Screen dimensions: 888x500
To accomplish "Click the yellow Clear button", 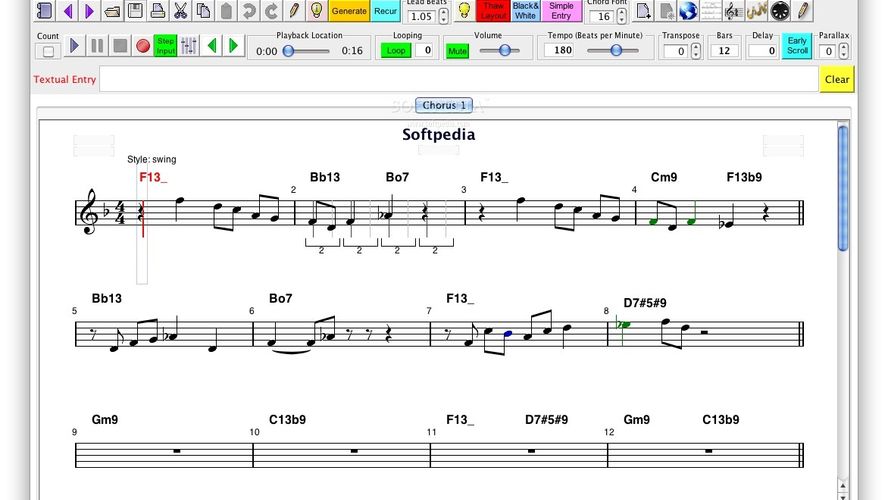I will coord(837,80).
